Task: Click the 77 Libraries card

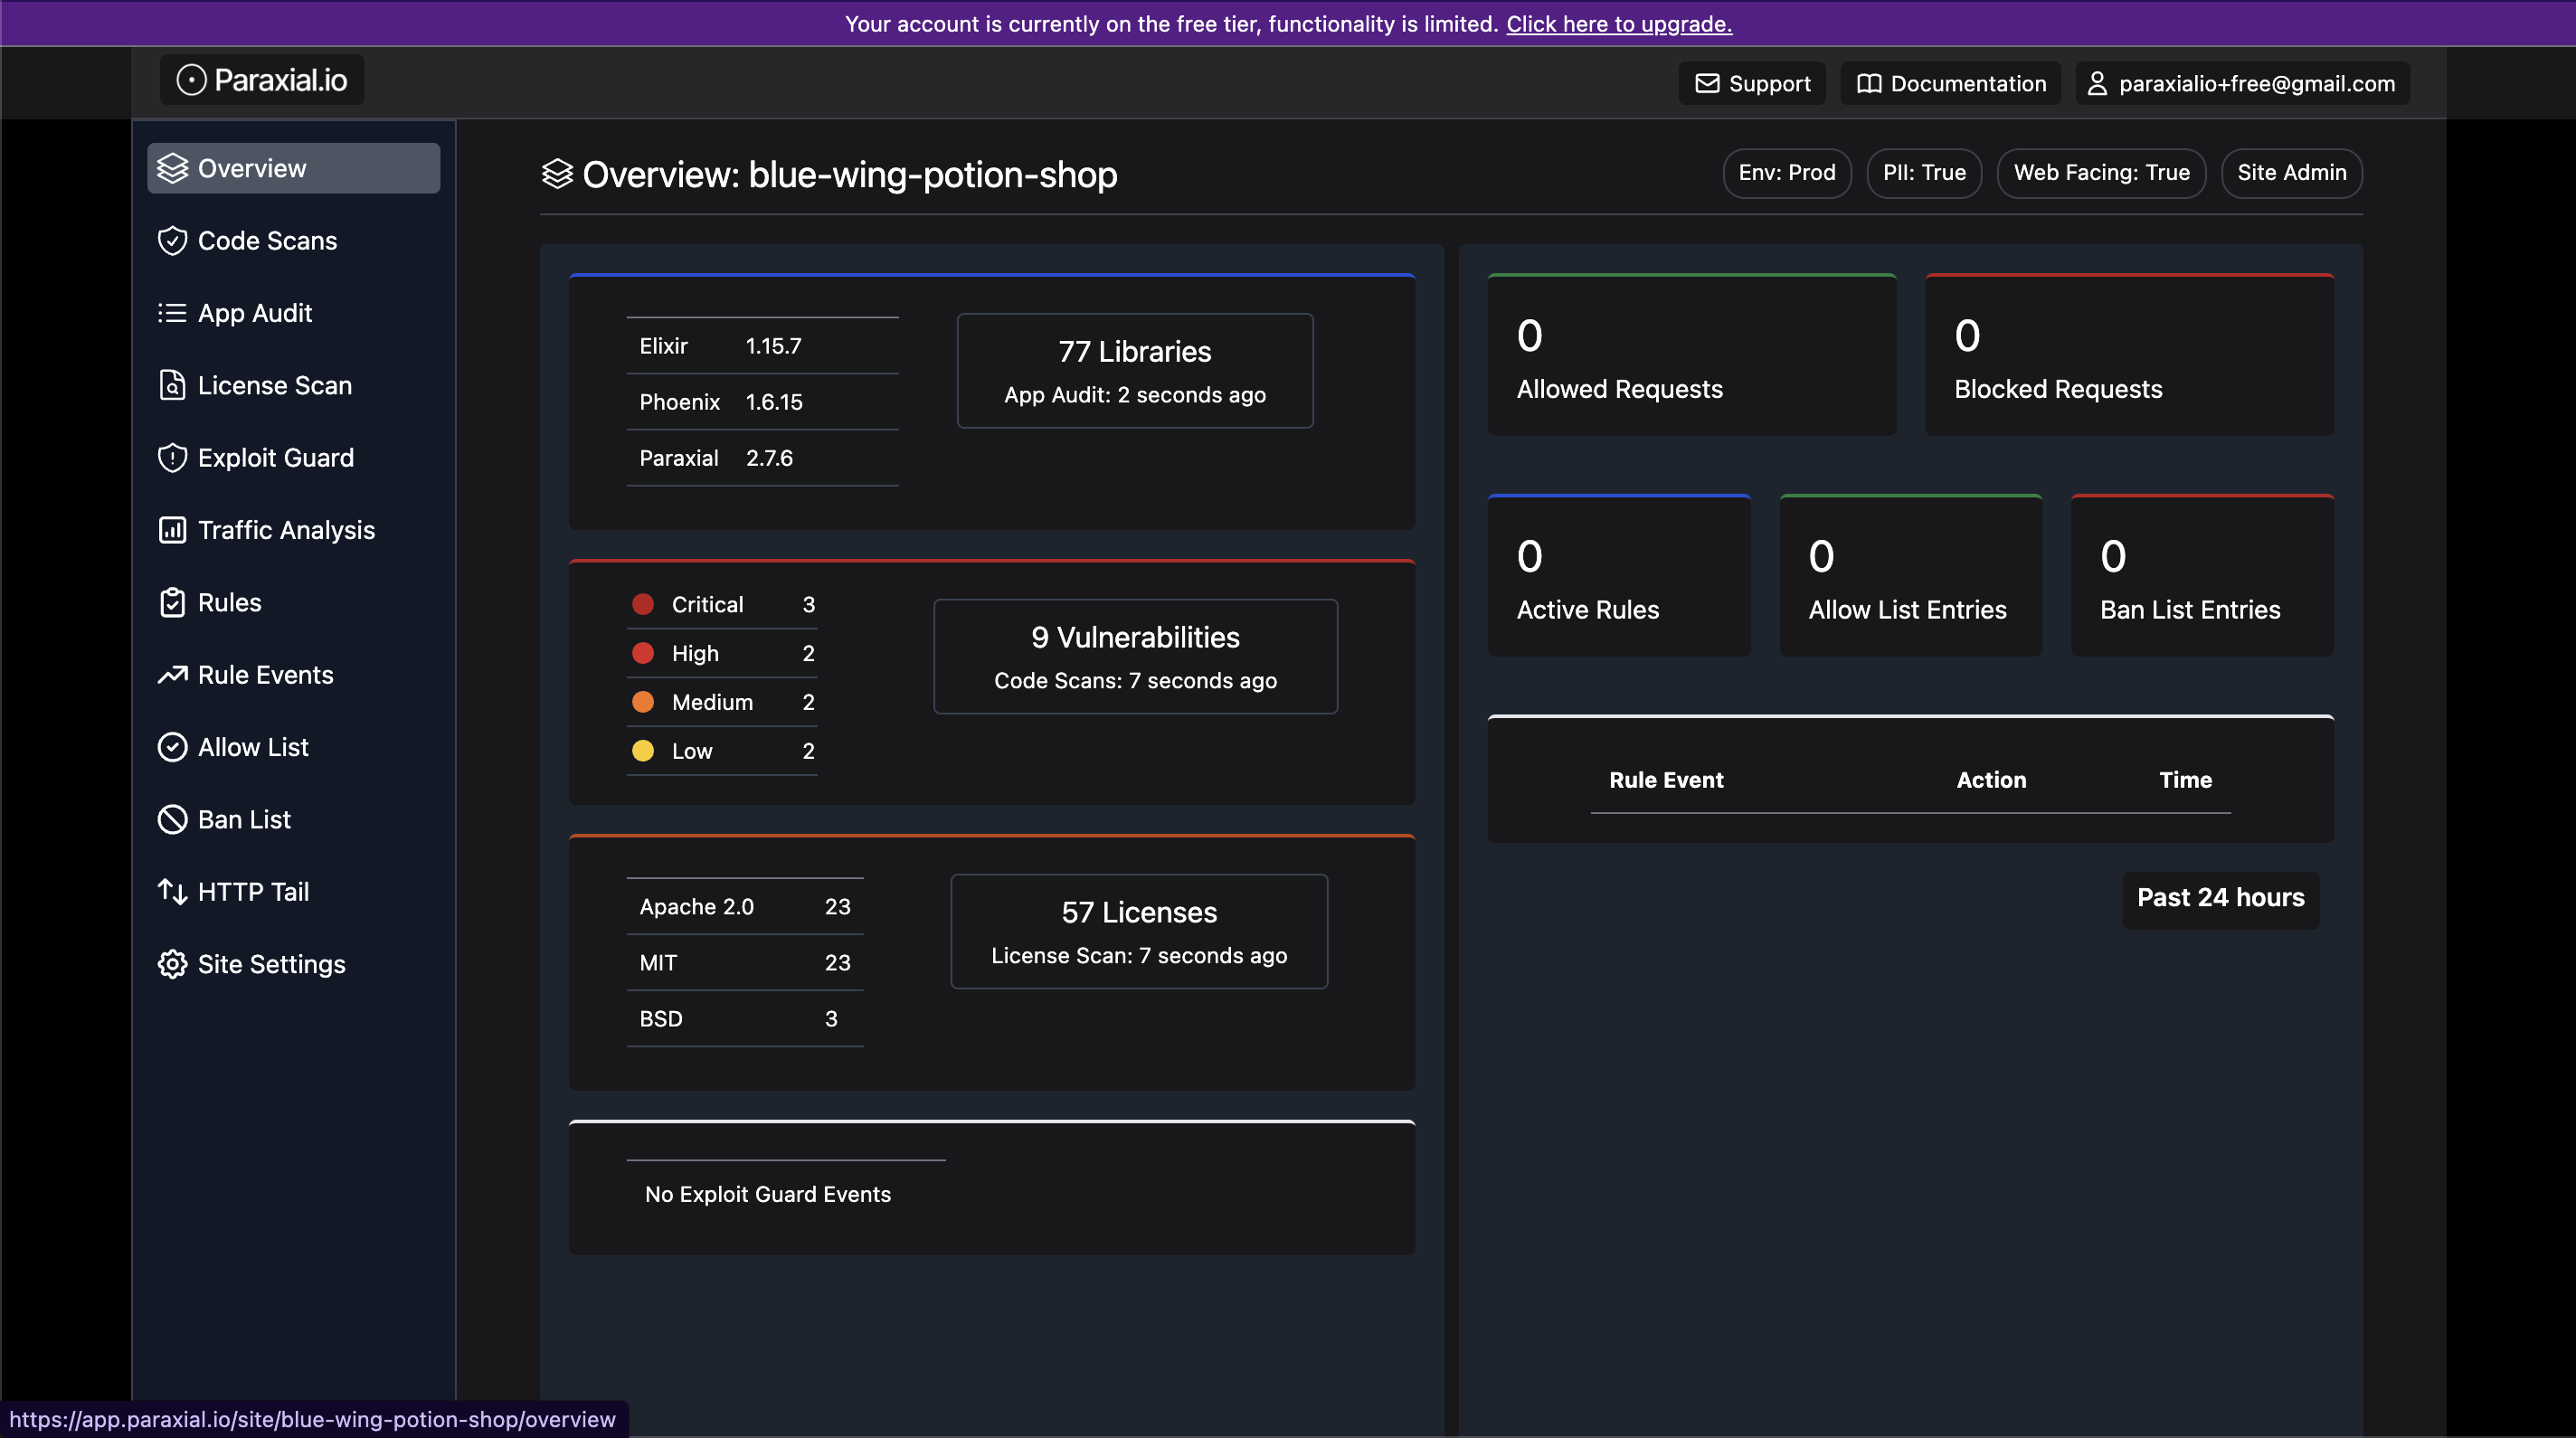Action: (1135, 371)
